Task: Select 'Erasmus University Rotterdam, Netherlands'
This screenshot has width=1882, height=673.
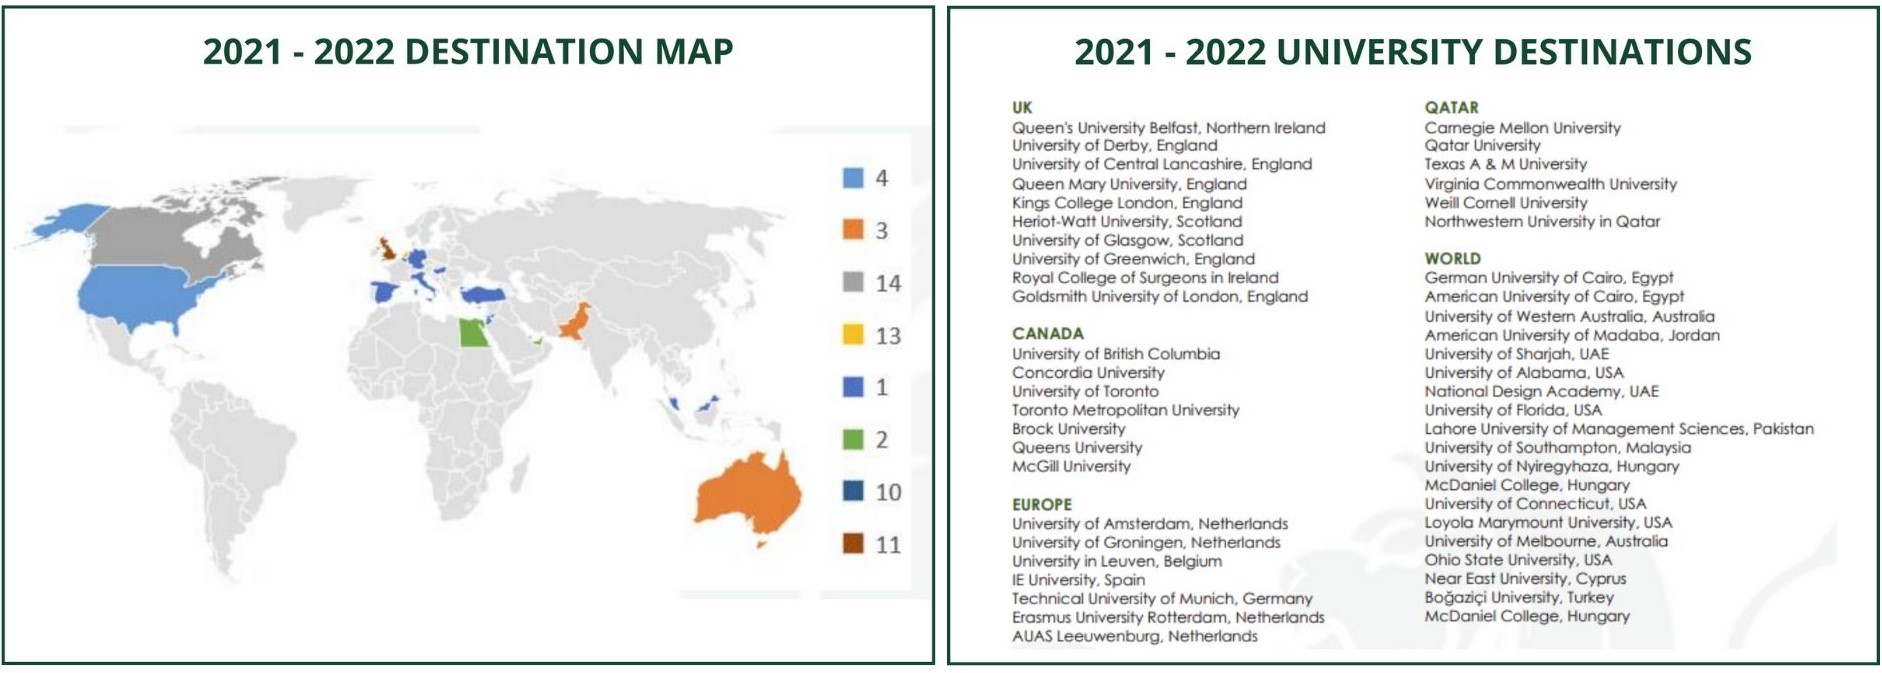Action: tap(1168, 618)
